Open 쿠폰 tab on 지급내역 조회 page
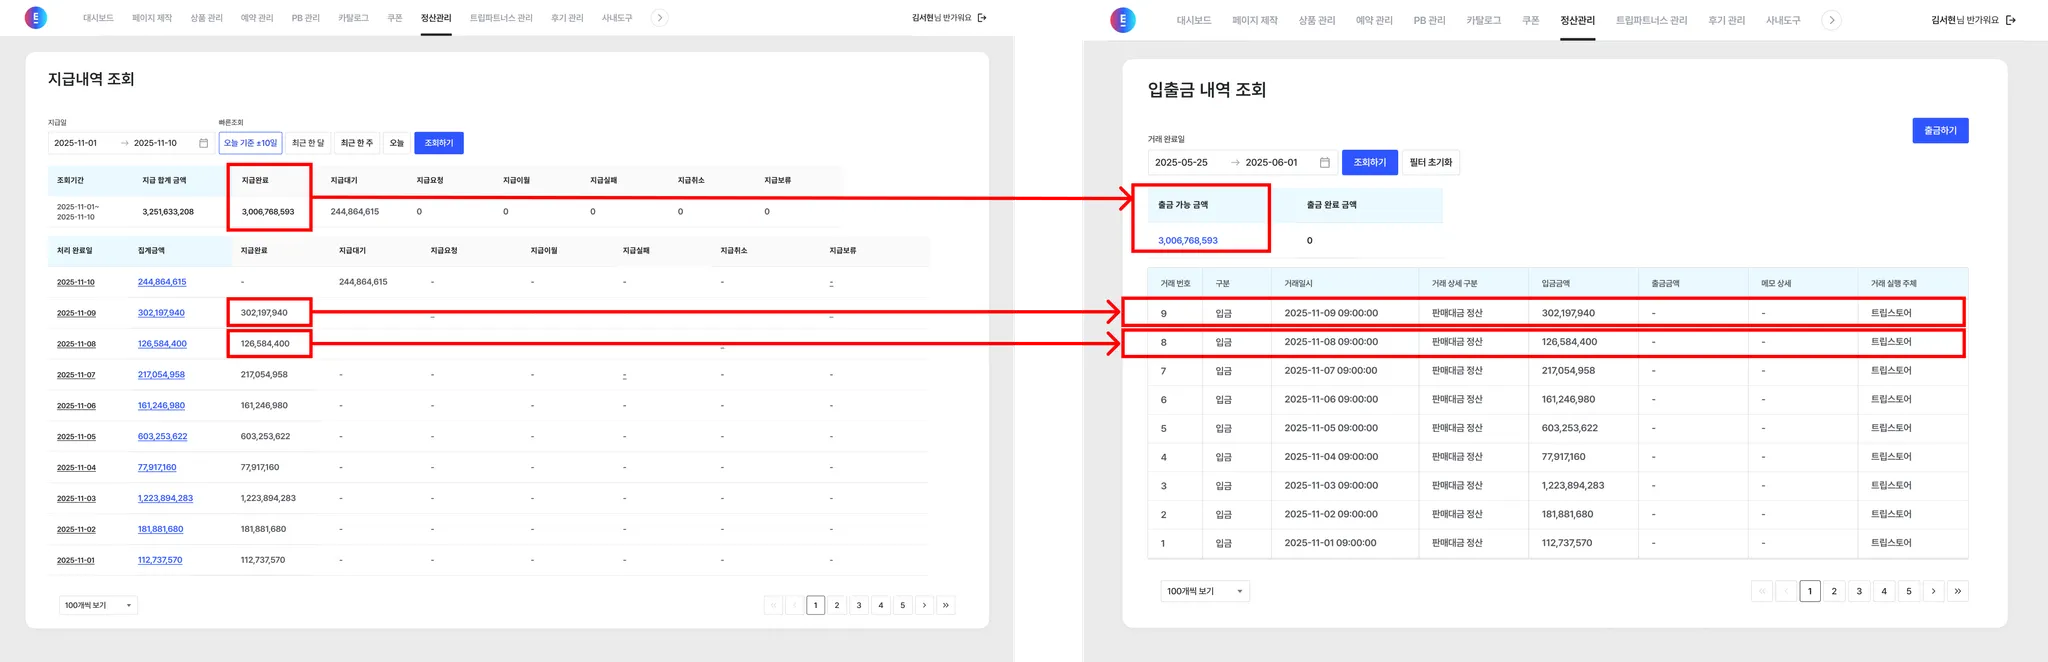2048x662 pixels. coord(395,18)
